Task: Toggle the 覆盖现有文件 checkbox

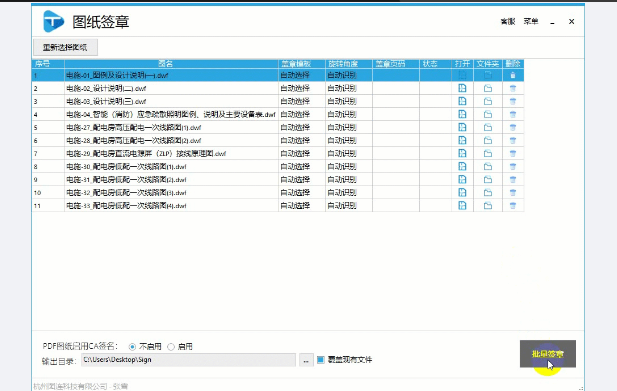Action: coord(321,360)
